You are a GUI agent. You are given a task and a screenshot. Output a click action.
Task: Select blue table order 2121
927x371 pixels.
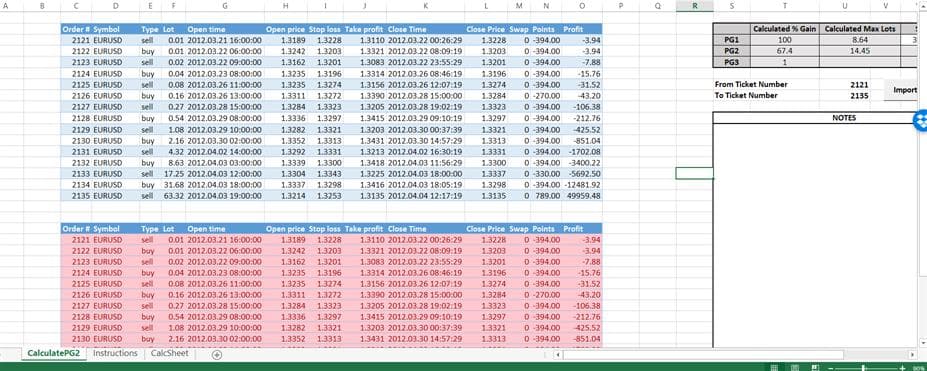76,40
